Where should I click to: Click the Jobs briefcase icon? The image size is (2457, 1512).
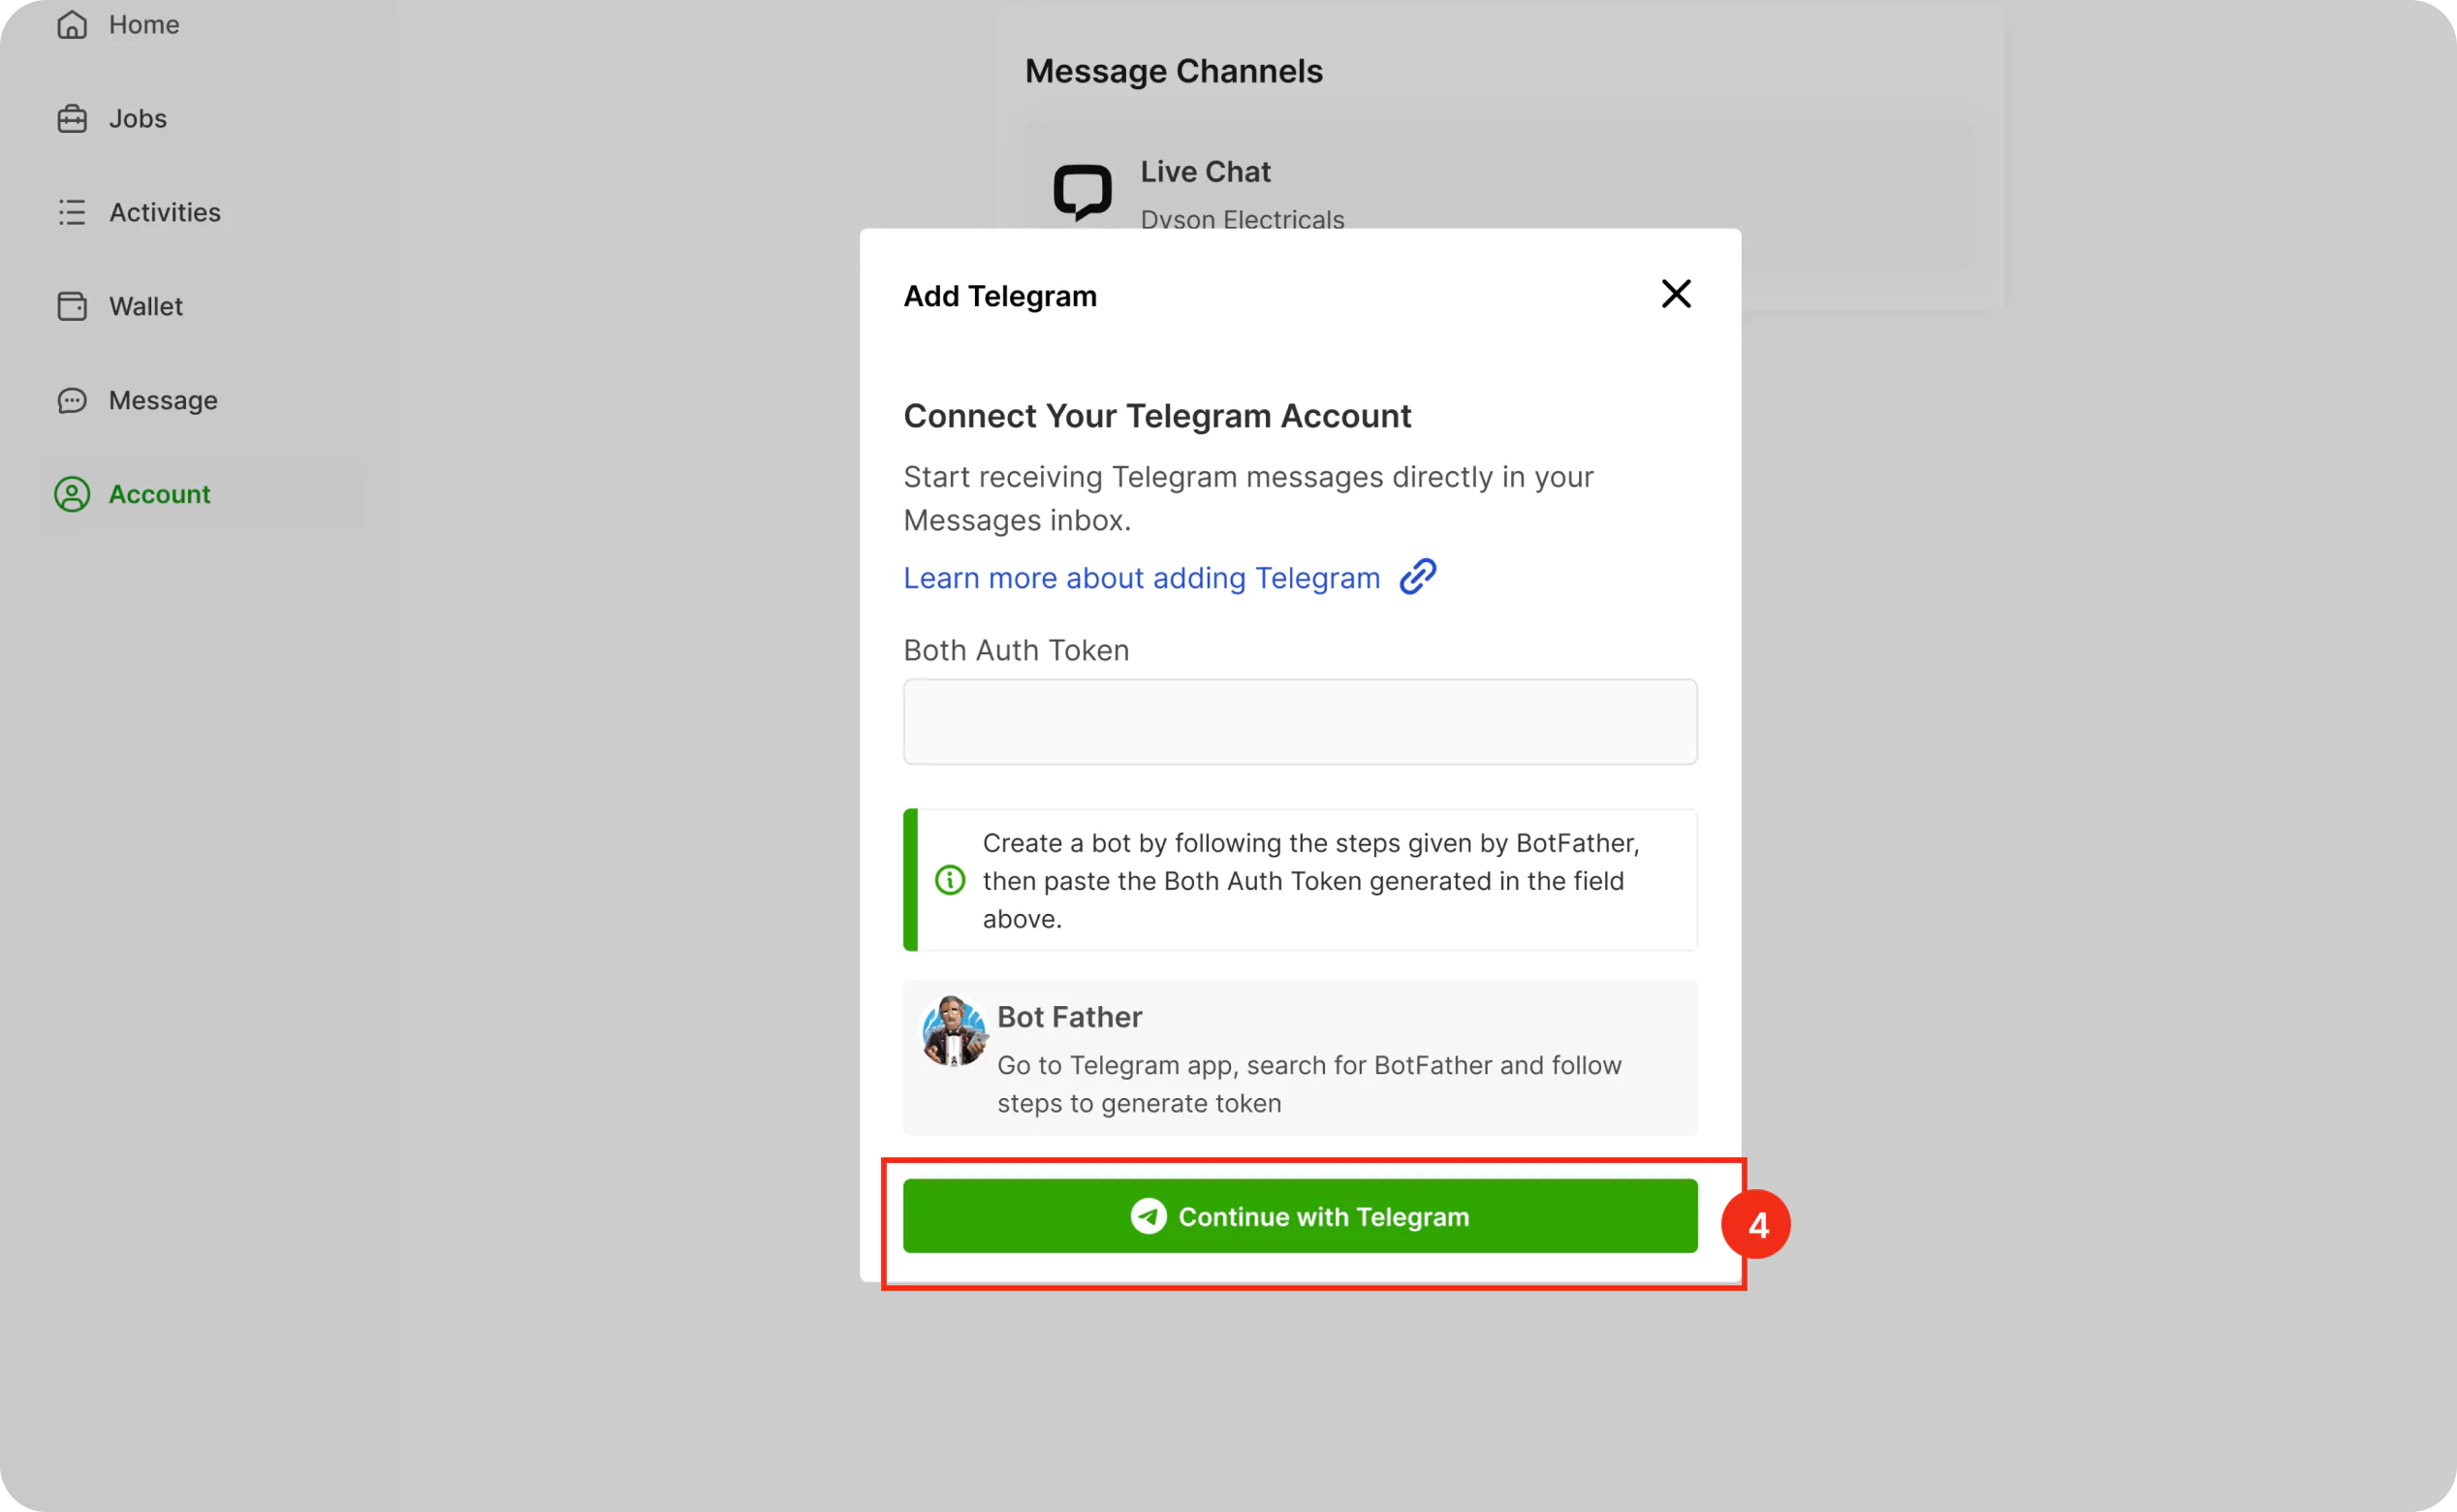pyautogui.click(x=71, y=119)
